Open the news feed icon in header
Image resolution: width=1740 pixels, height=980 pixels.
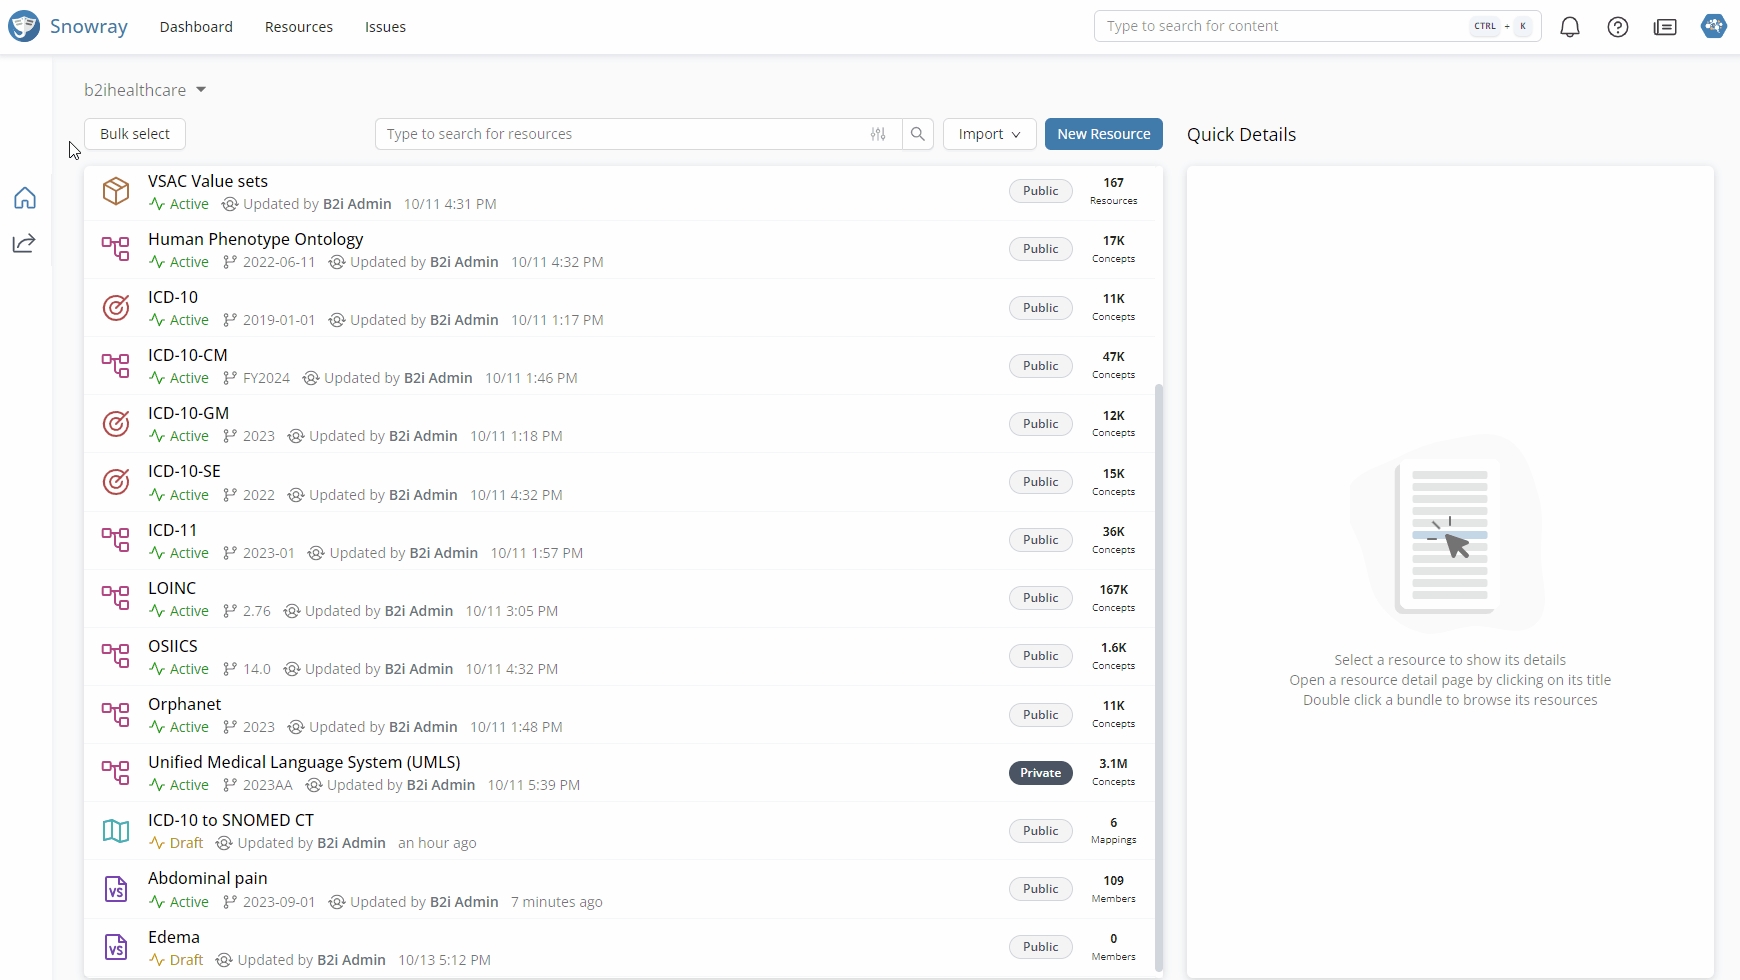click(x=1665, y=27)
